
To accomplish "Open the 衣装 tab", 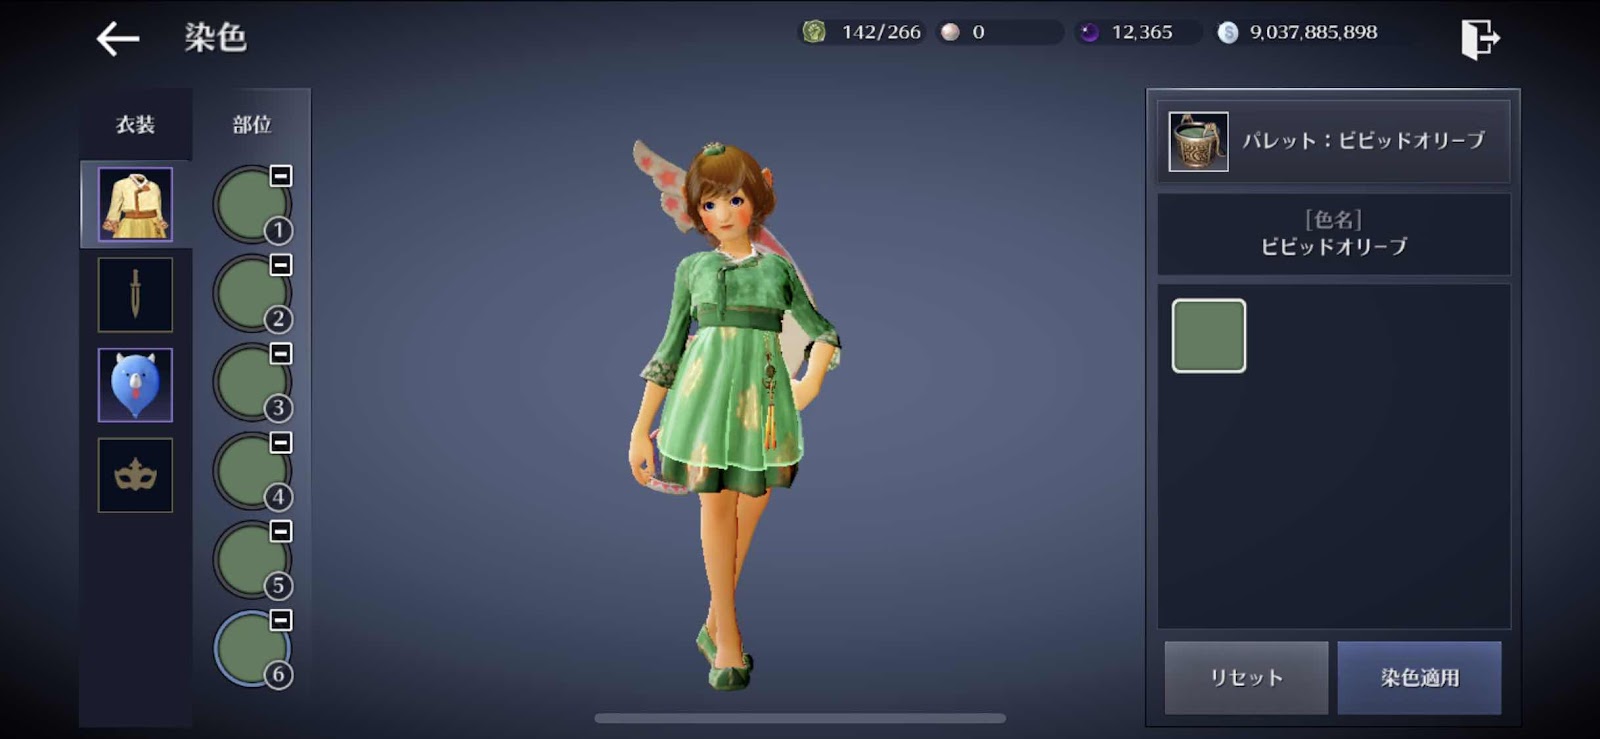I will click(x=135, y=125).
